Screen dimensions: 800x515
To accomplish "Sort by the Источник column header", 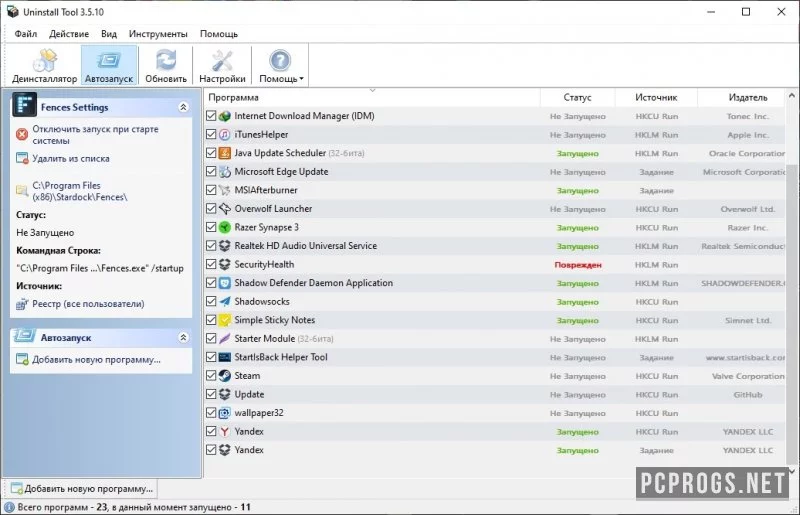I will 656,97.
